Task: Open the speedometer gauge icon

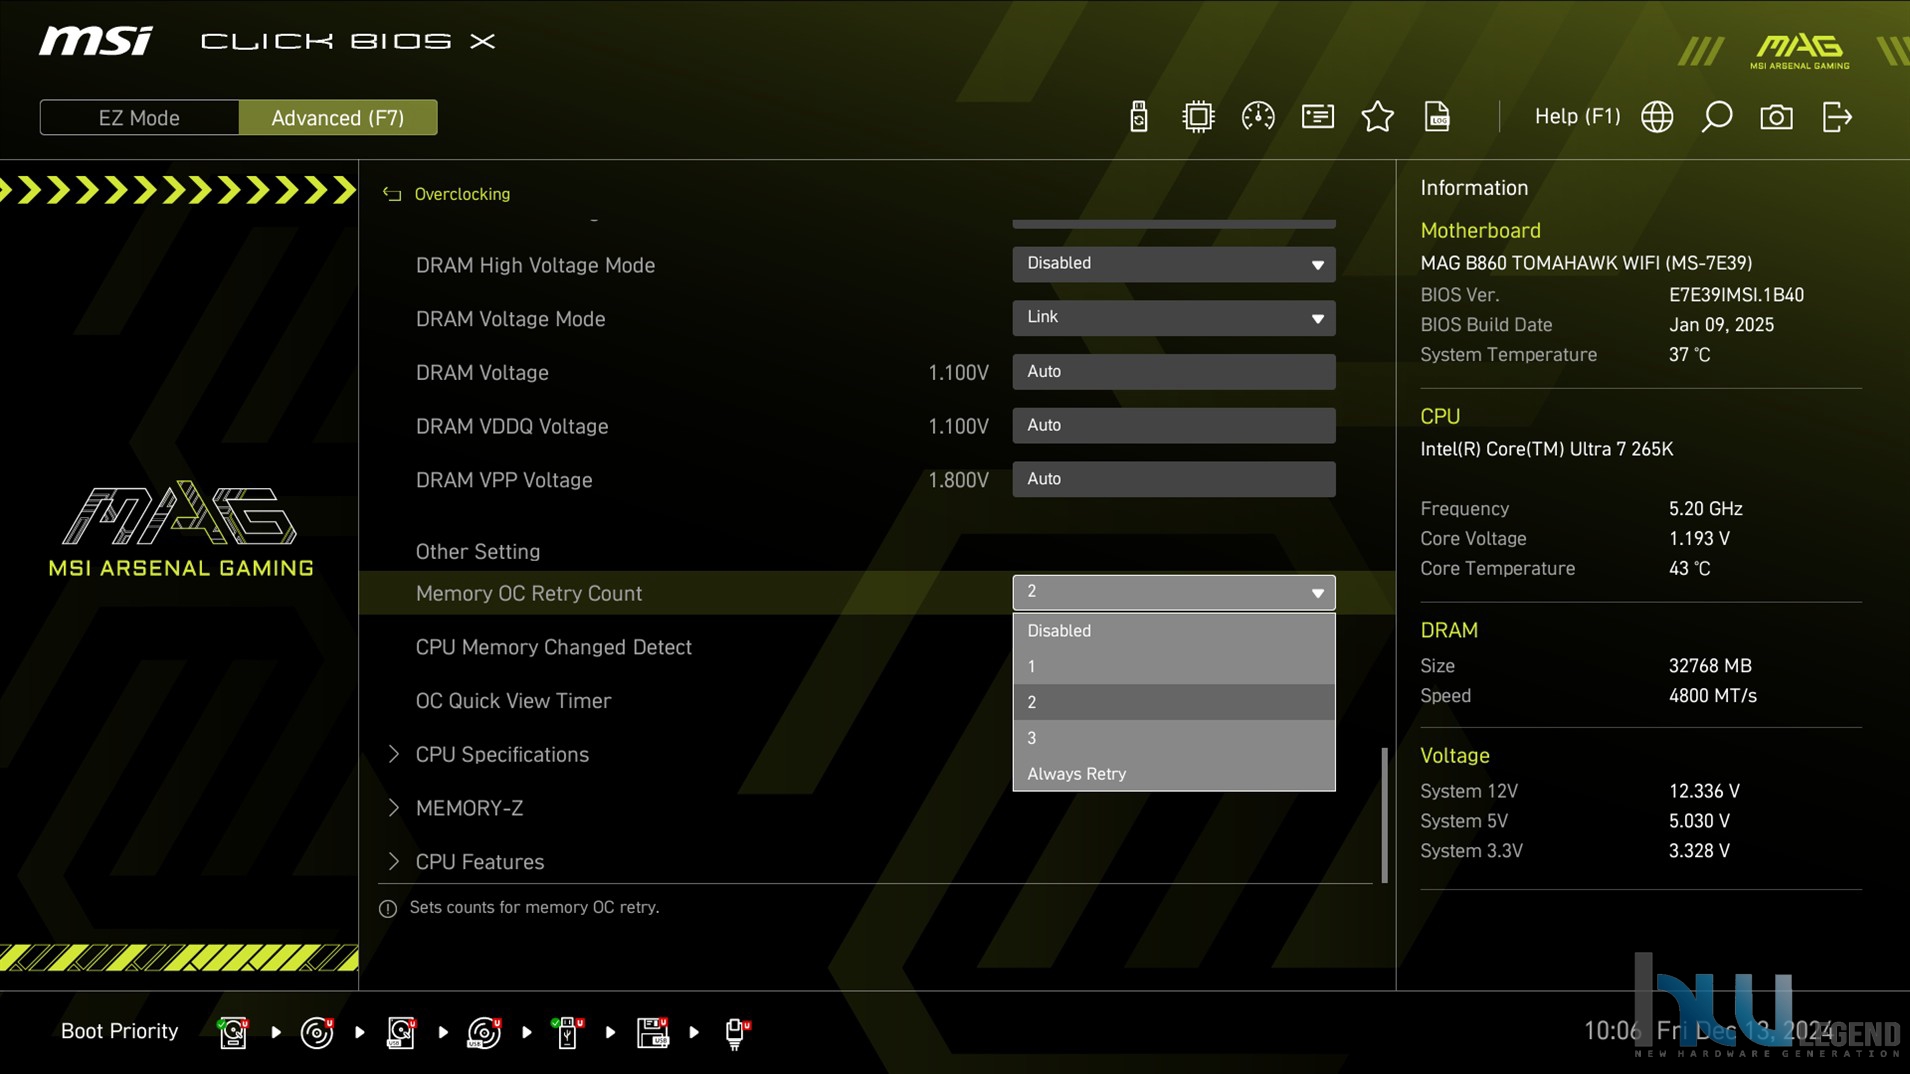Action: click(1257, 117)
